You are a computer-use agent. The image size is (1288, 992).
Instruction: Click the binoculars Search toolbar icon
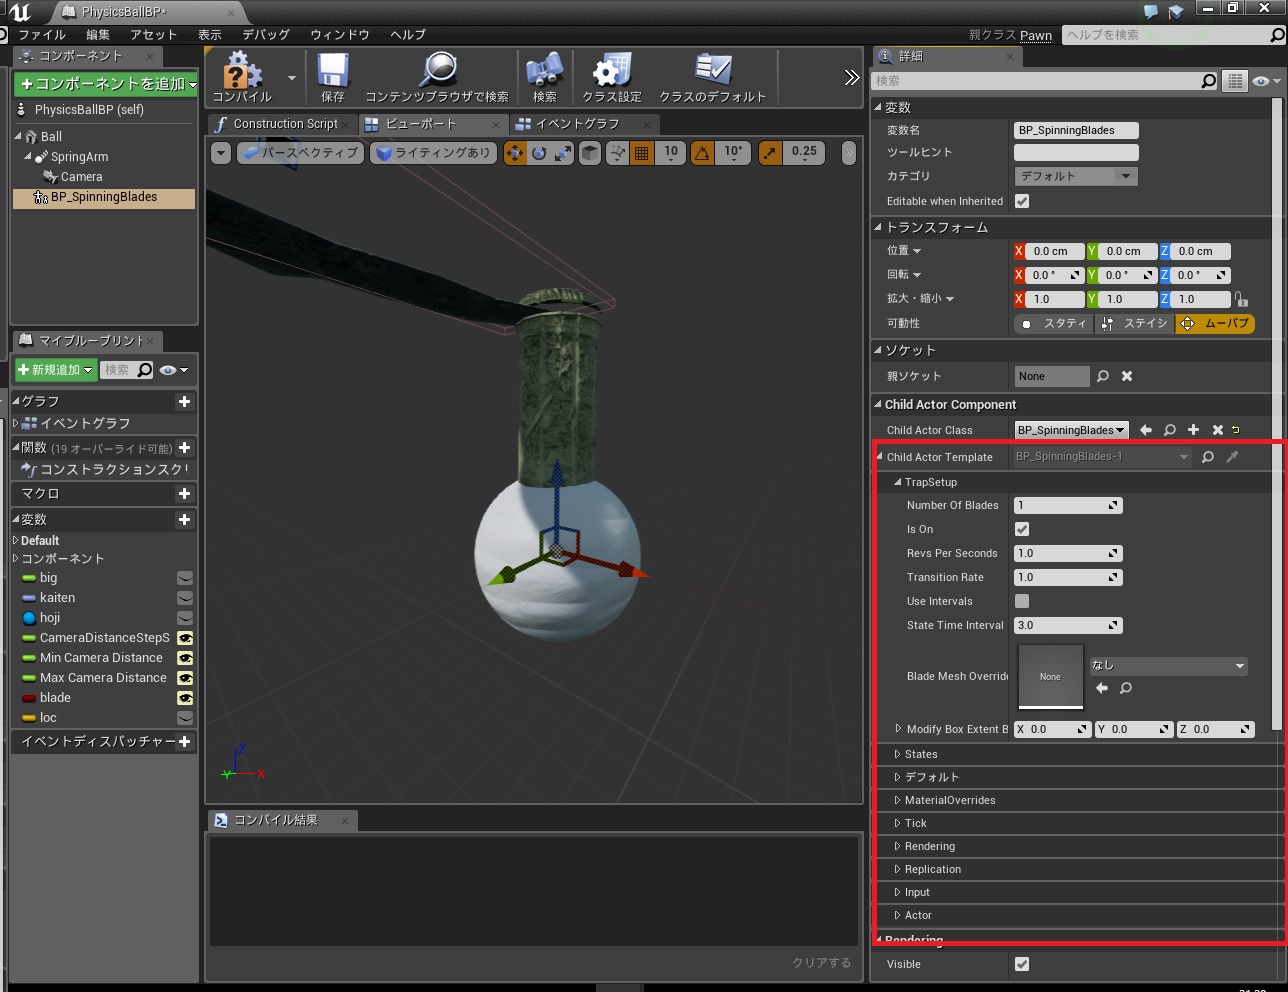(544, 76)
